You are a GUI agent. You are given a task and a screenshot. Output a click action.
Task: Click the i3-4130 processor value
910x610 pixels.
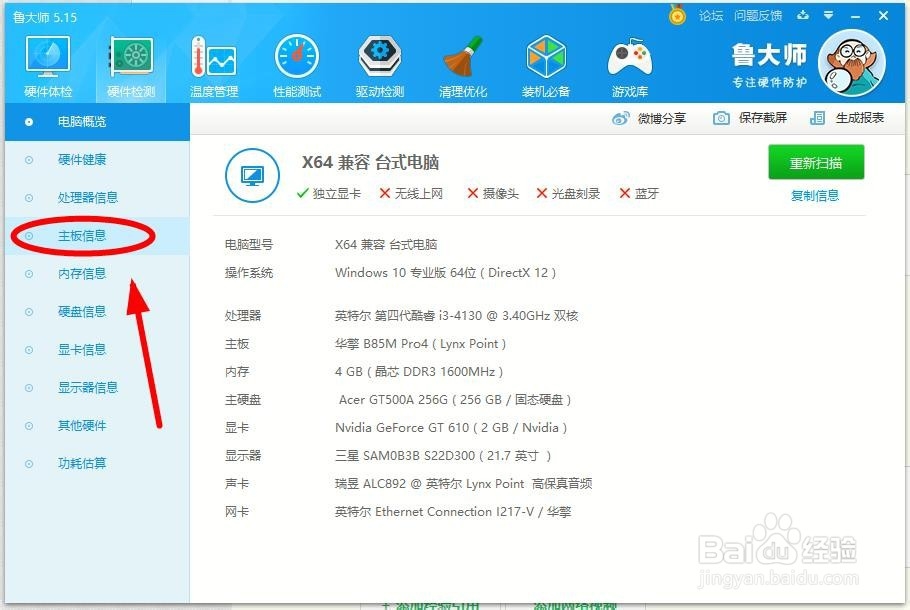coord(457,316)
